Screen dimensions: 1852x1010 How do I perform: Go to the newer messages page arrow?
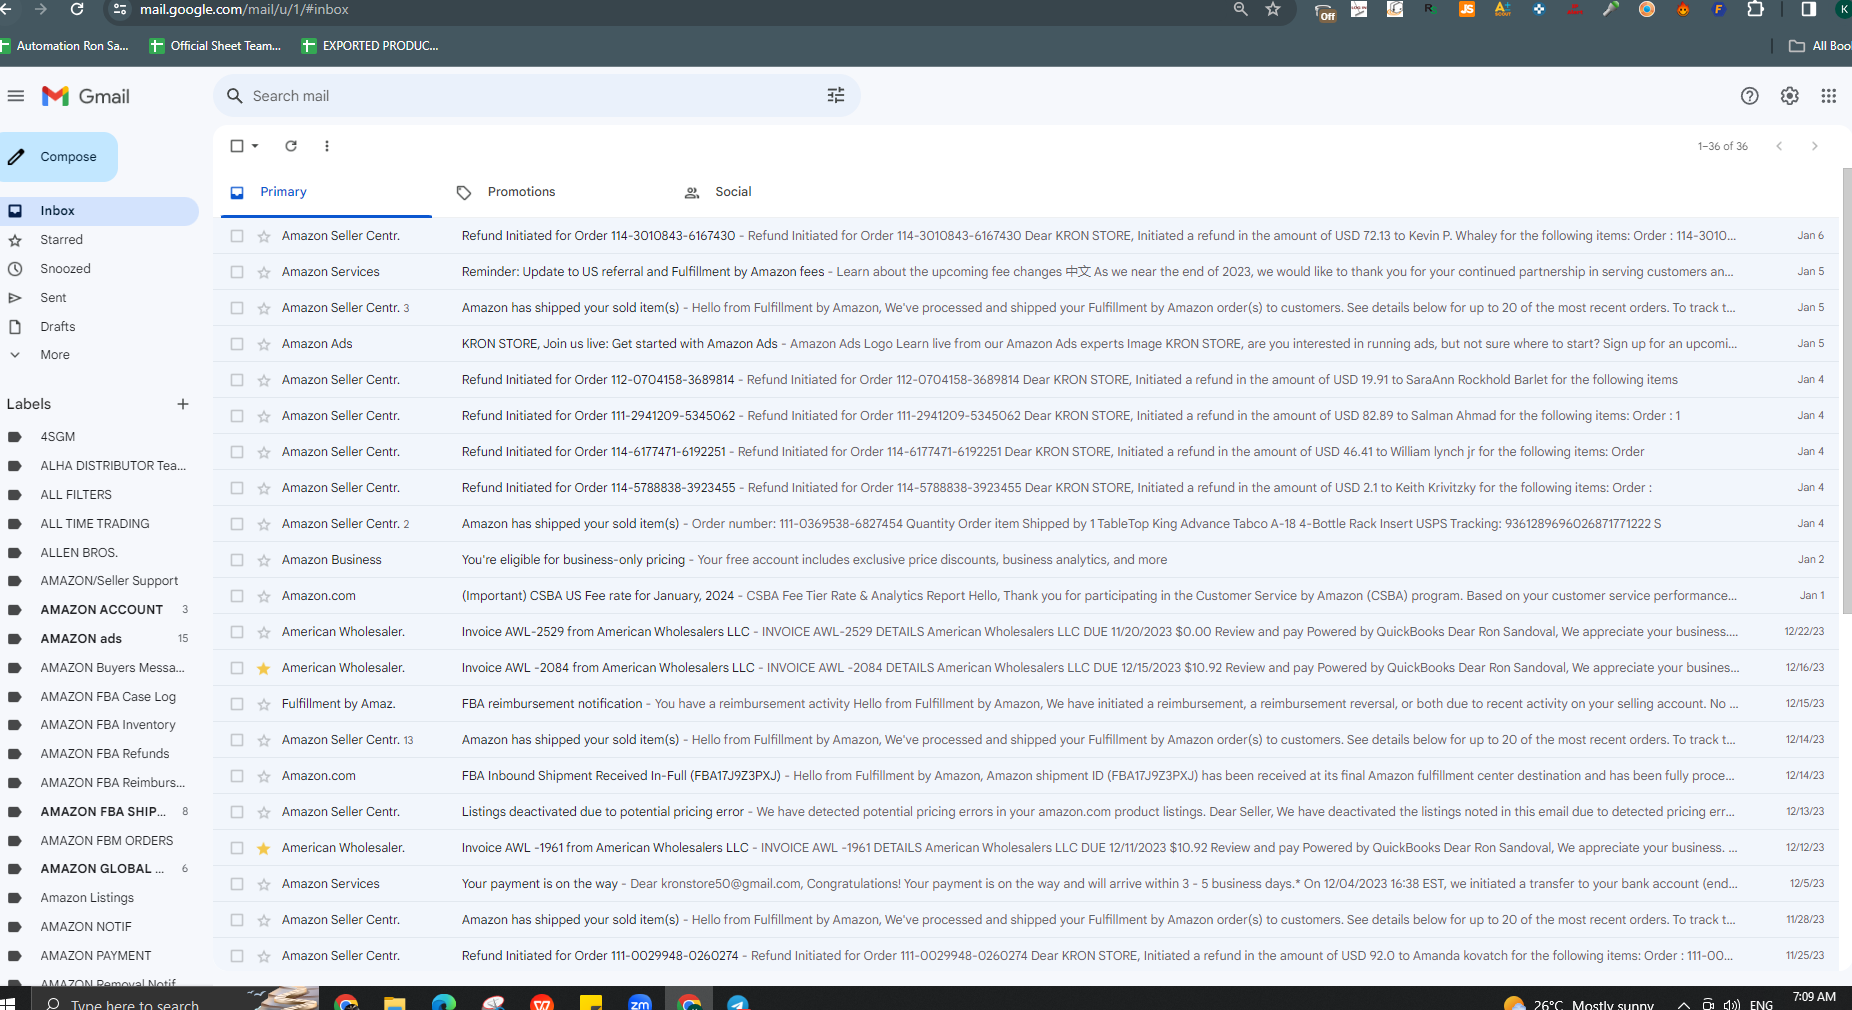coord(1779,146)
